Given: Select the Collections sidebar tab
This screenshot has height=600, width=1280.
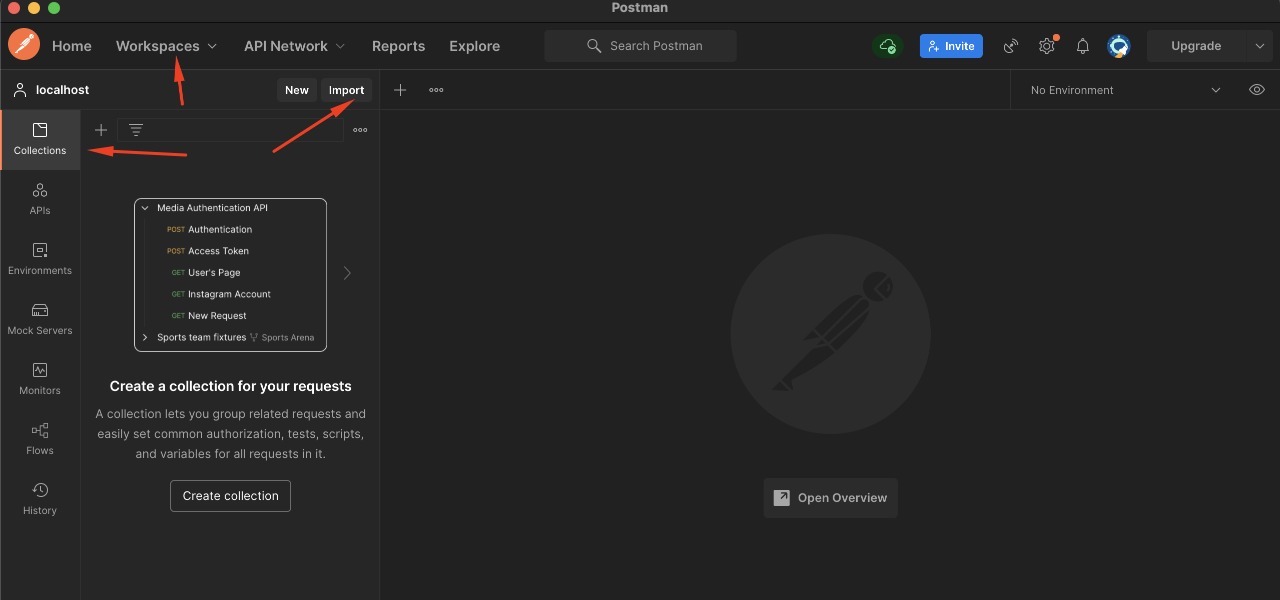Looking at the screenshot, I should pos(40,140).
